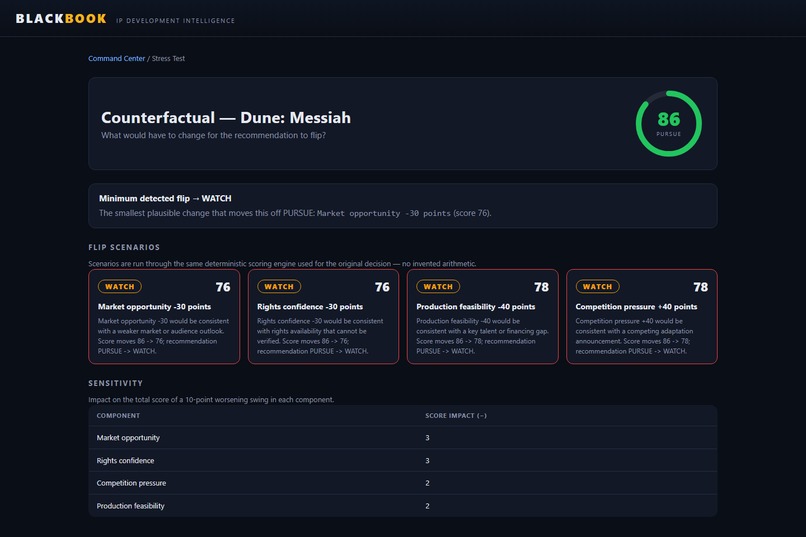The width and height of the screenshot is (806, 537).
Task: Click impact value 3 for Rights confidence
Action: point(427,461)
